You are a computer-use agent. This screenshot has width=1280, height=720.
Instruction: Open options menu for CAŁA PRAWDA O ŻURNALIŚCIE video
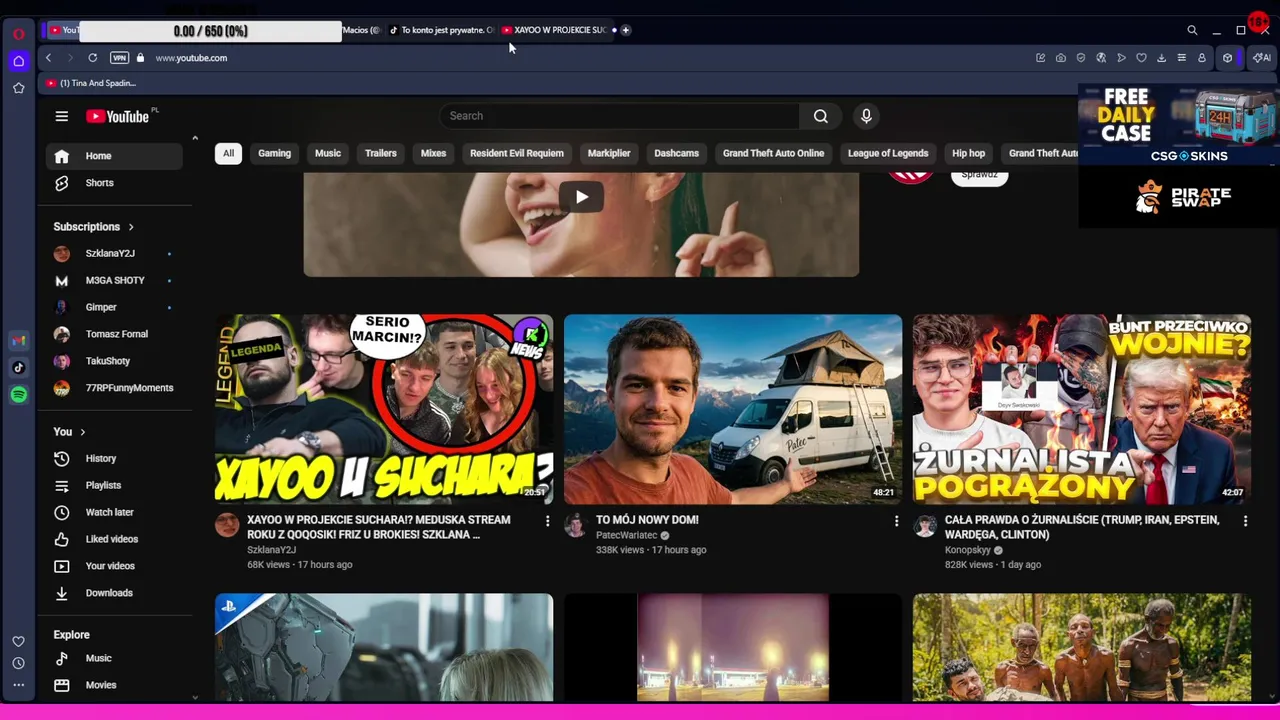click(x=1245, y=521)
